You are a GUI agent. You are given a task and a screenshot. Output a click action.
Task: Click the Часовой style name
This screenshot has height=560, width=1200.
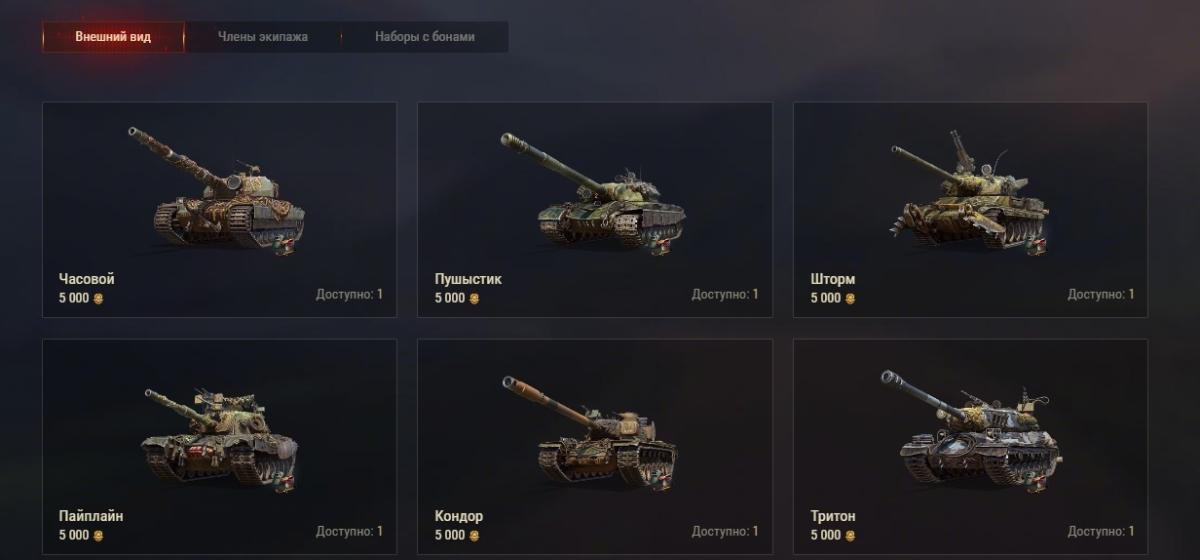pyautogui.click(x=86, y=279)
